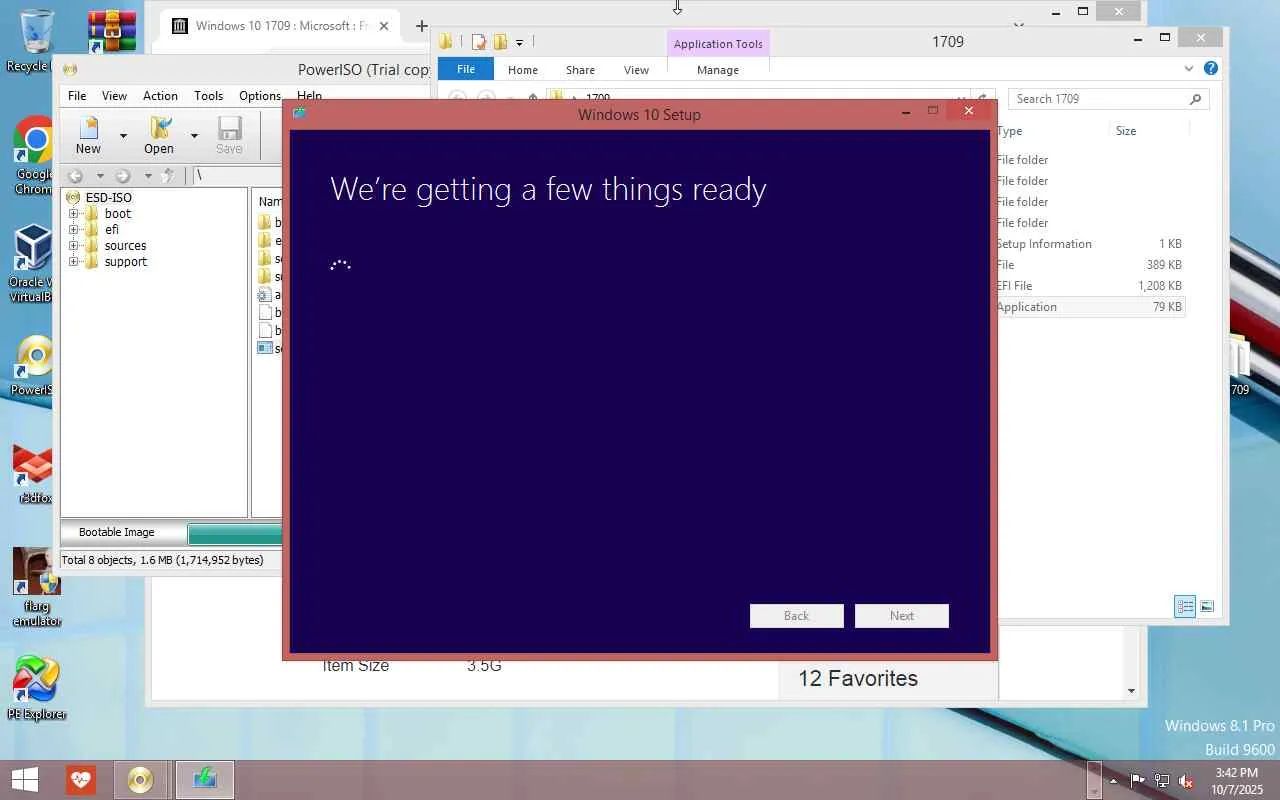Screen dimensions: 1280x800
Task: Open the Manage ribbon tab in Explorer
Action: click(718, 70)
